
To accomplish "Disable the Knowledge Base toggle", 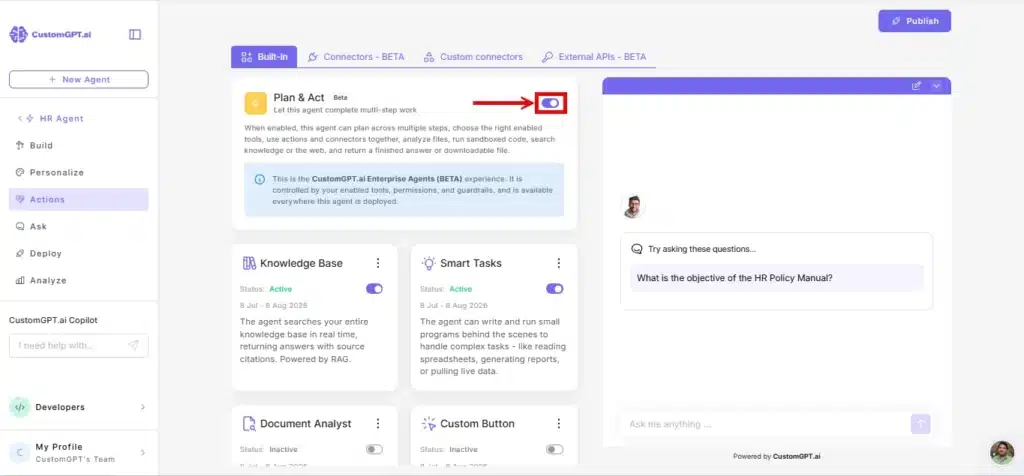I will coord(374,289).
